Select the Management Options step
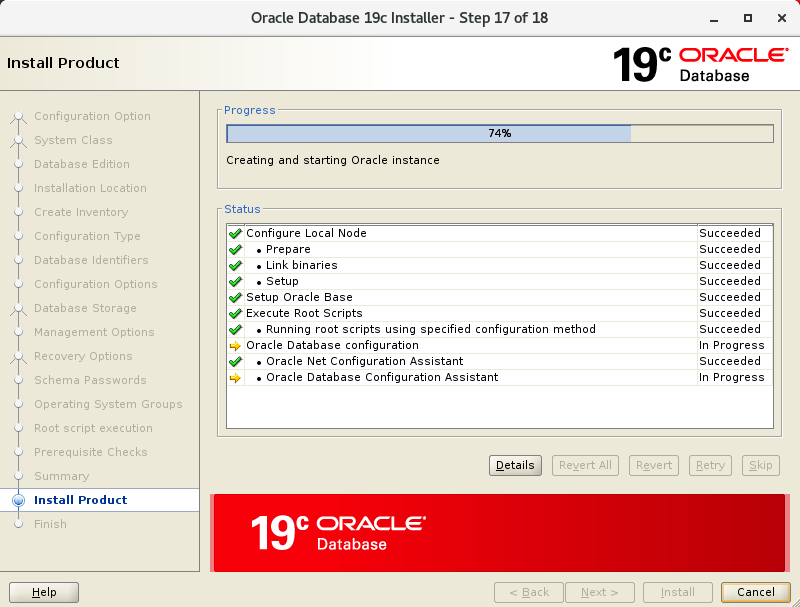800x607 pixels. point(94,332)
